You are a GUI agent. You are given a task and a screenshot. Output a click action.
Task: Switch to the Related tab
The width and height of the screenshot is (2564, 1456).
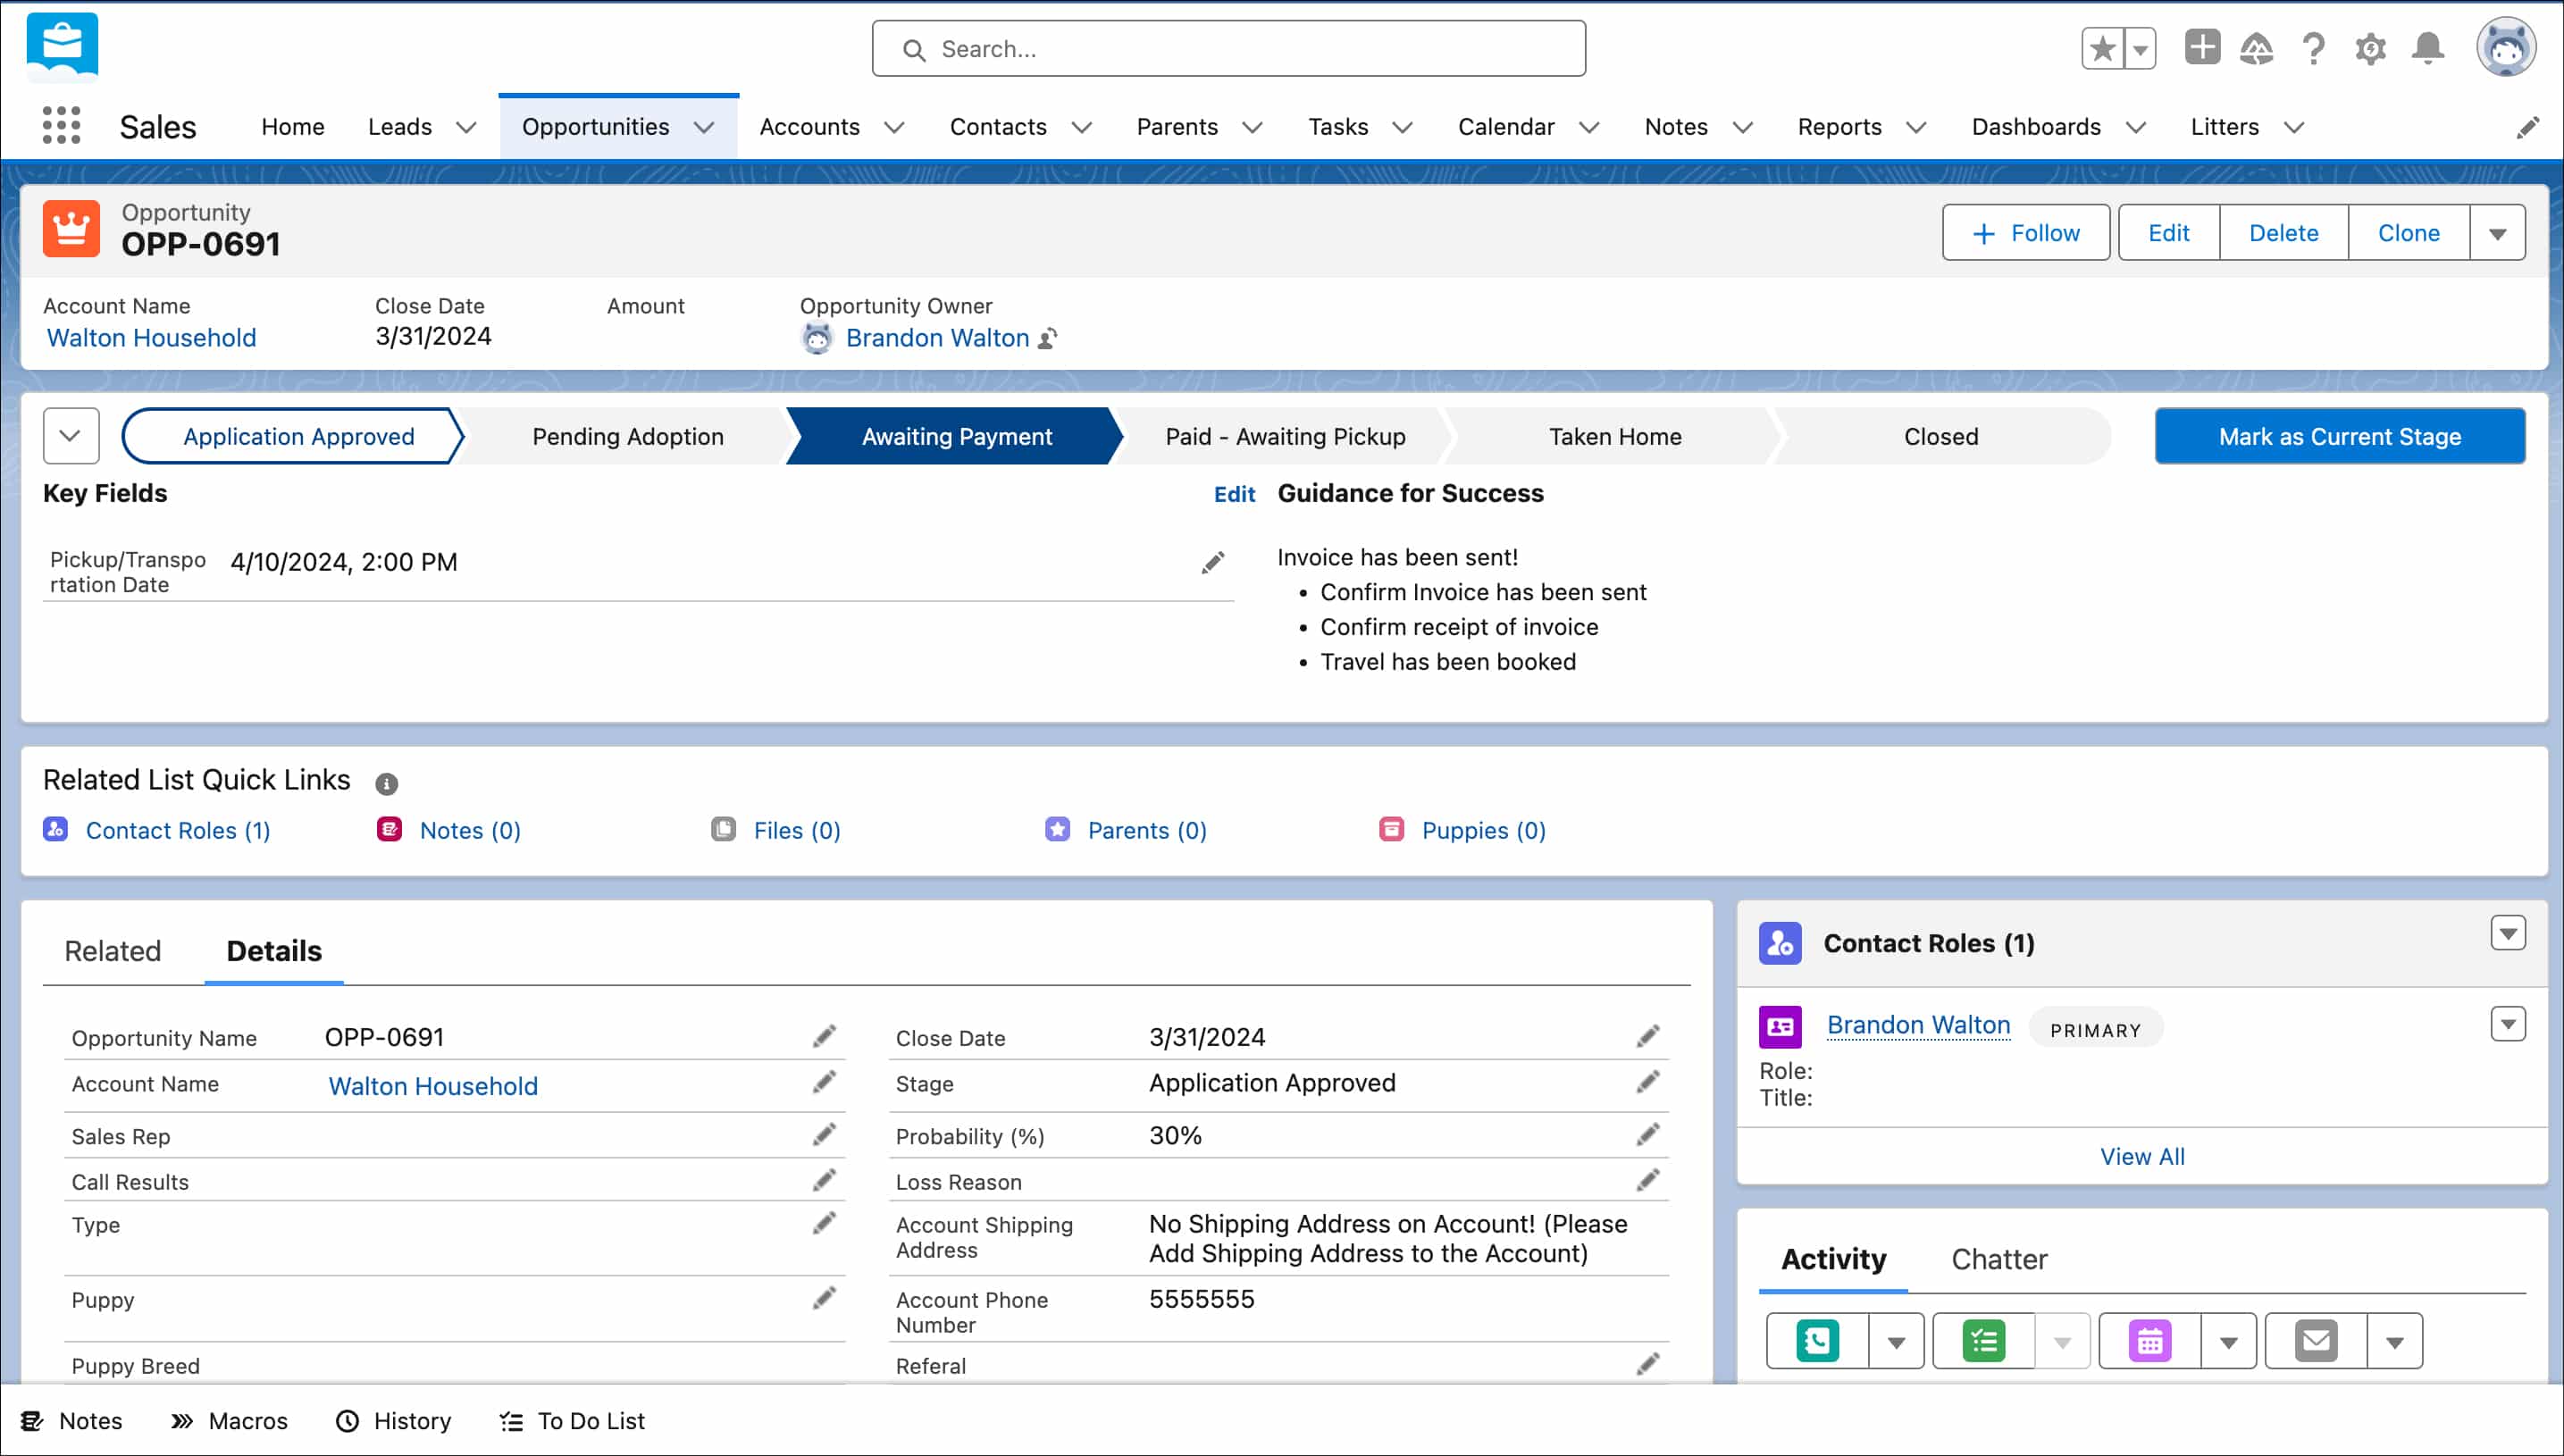click(111, 949)
